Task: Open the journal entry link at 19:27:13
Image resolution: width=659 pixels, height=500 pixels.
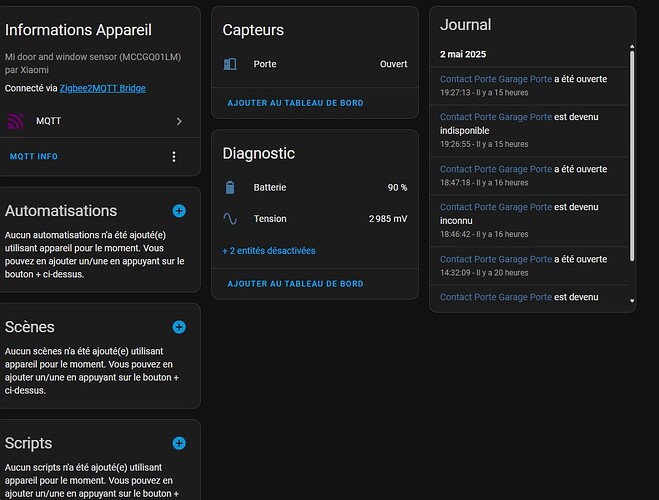Action: click(x=496, y=79)
